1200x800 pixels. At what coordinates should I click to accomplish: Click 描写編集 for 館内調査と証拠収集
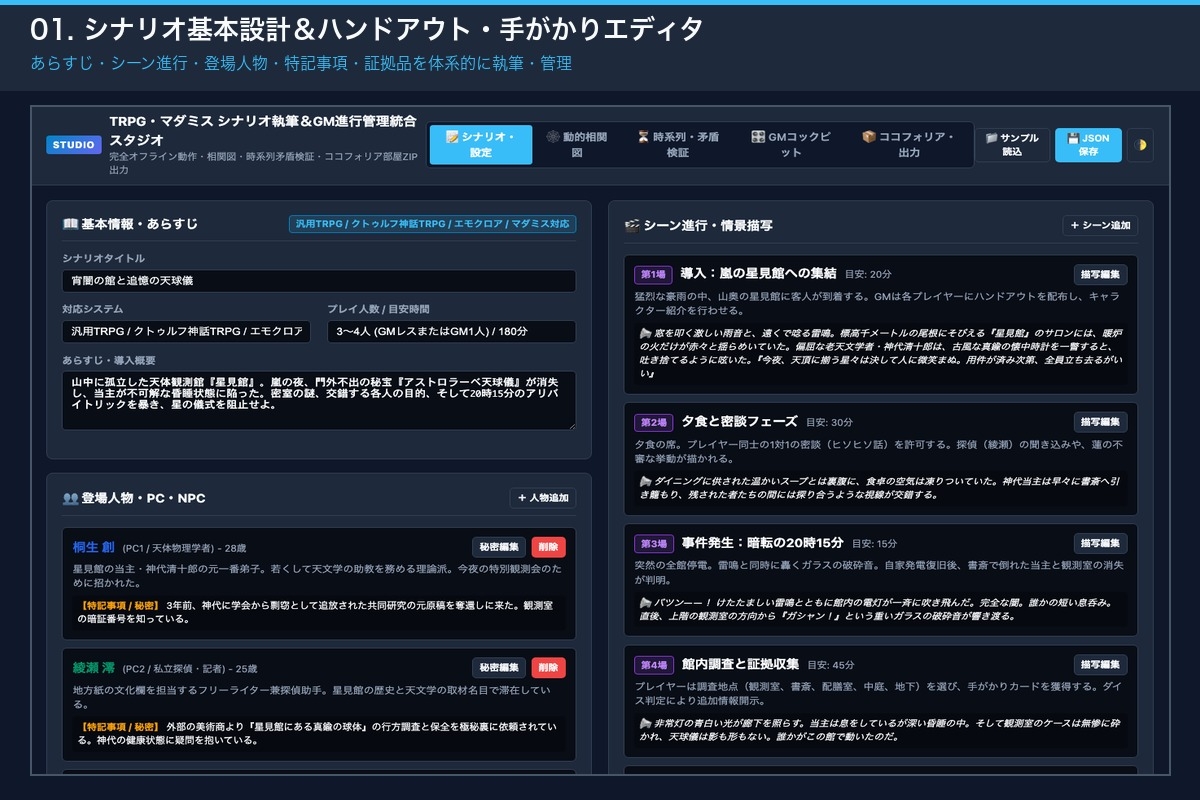[1101, 665]
